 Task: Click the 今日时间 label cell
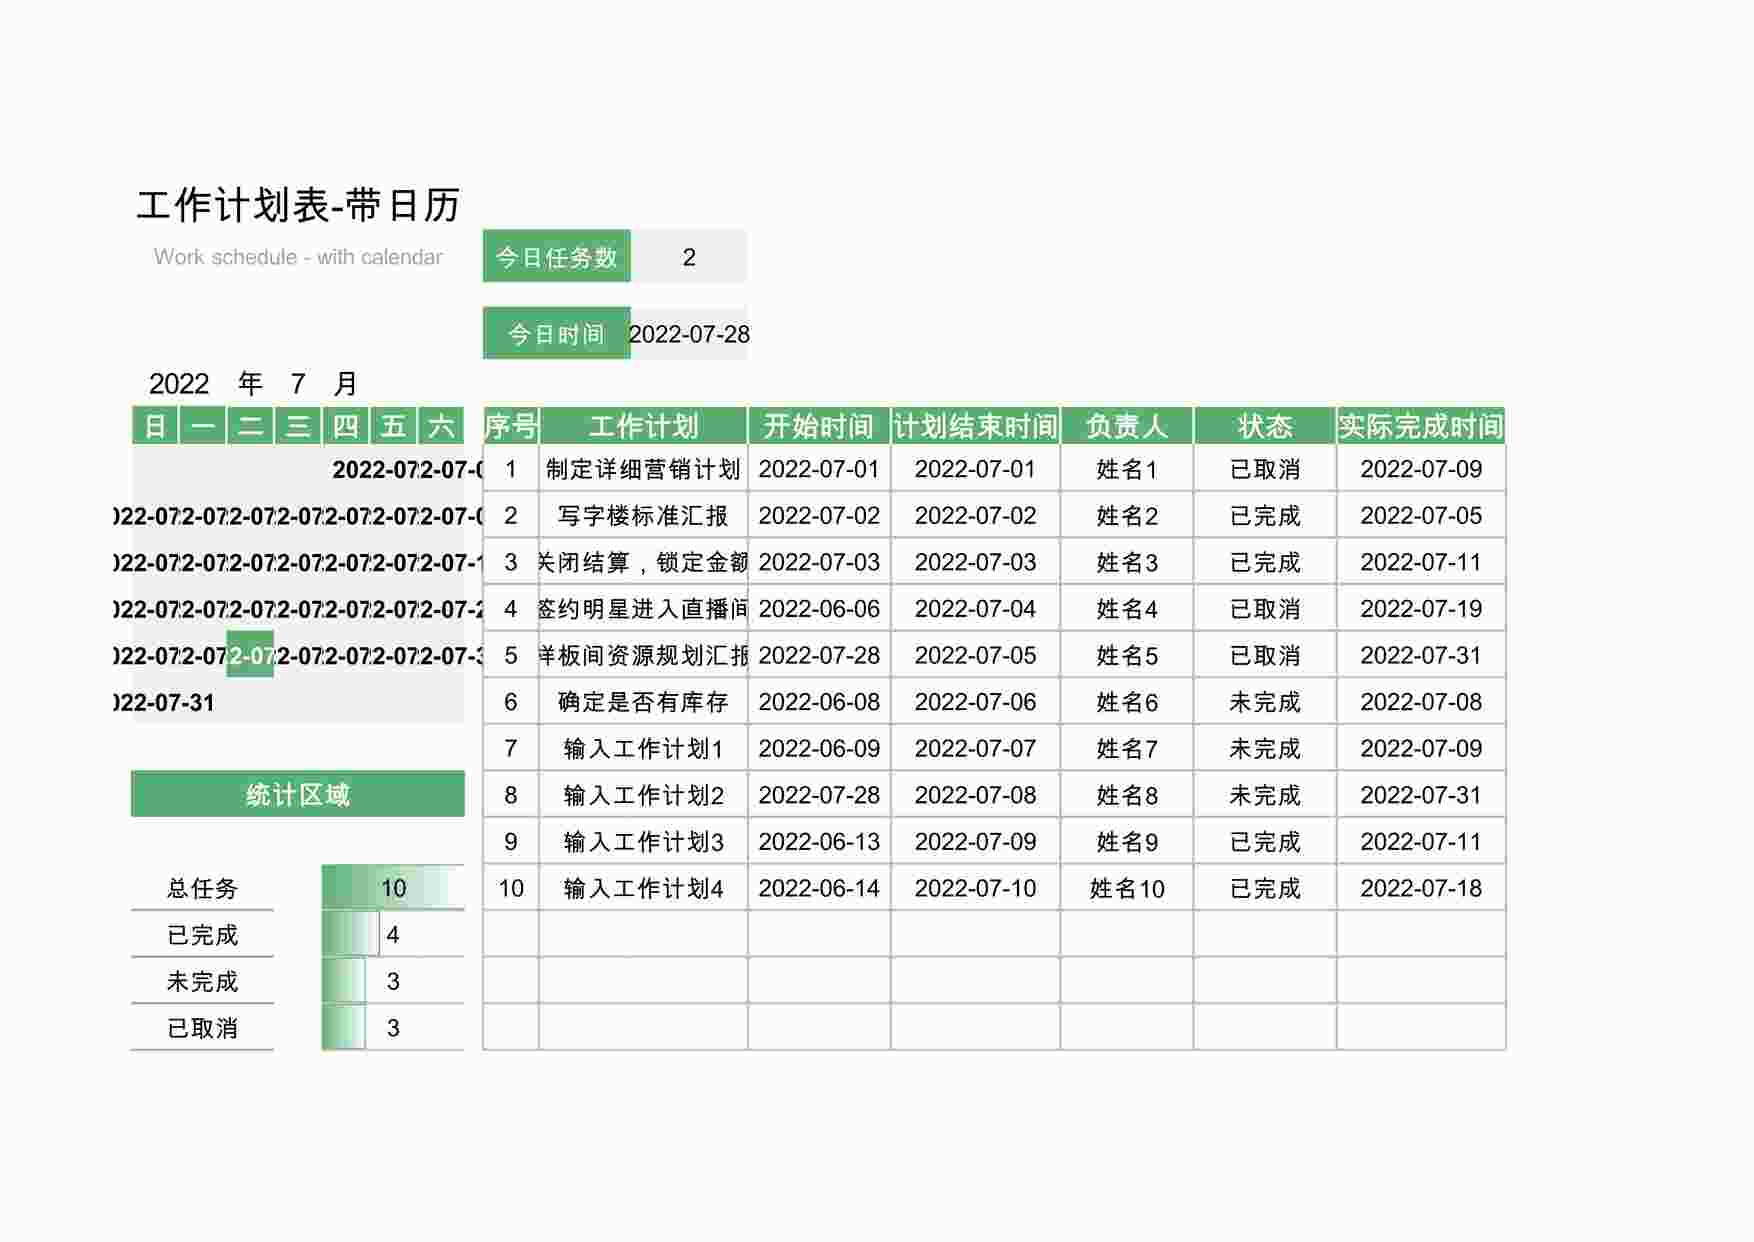tap(556, 334)
